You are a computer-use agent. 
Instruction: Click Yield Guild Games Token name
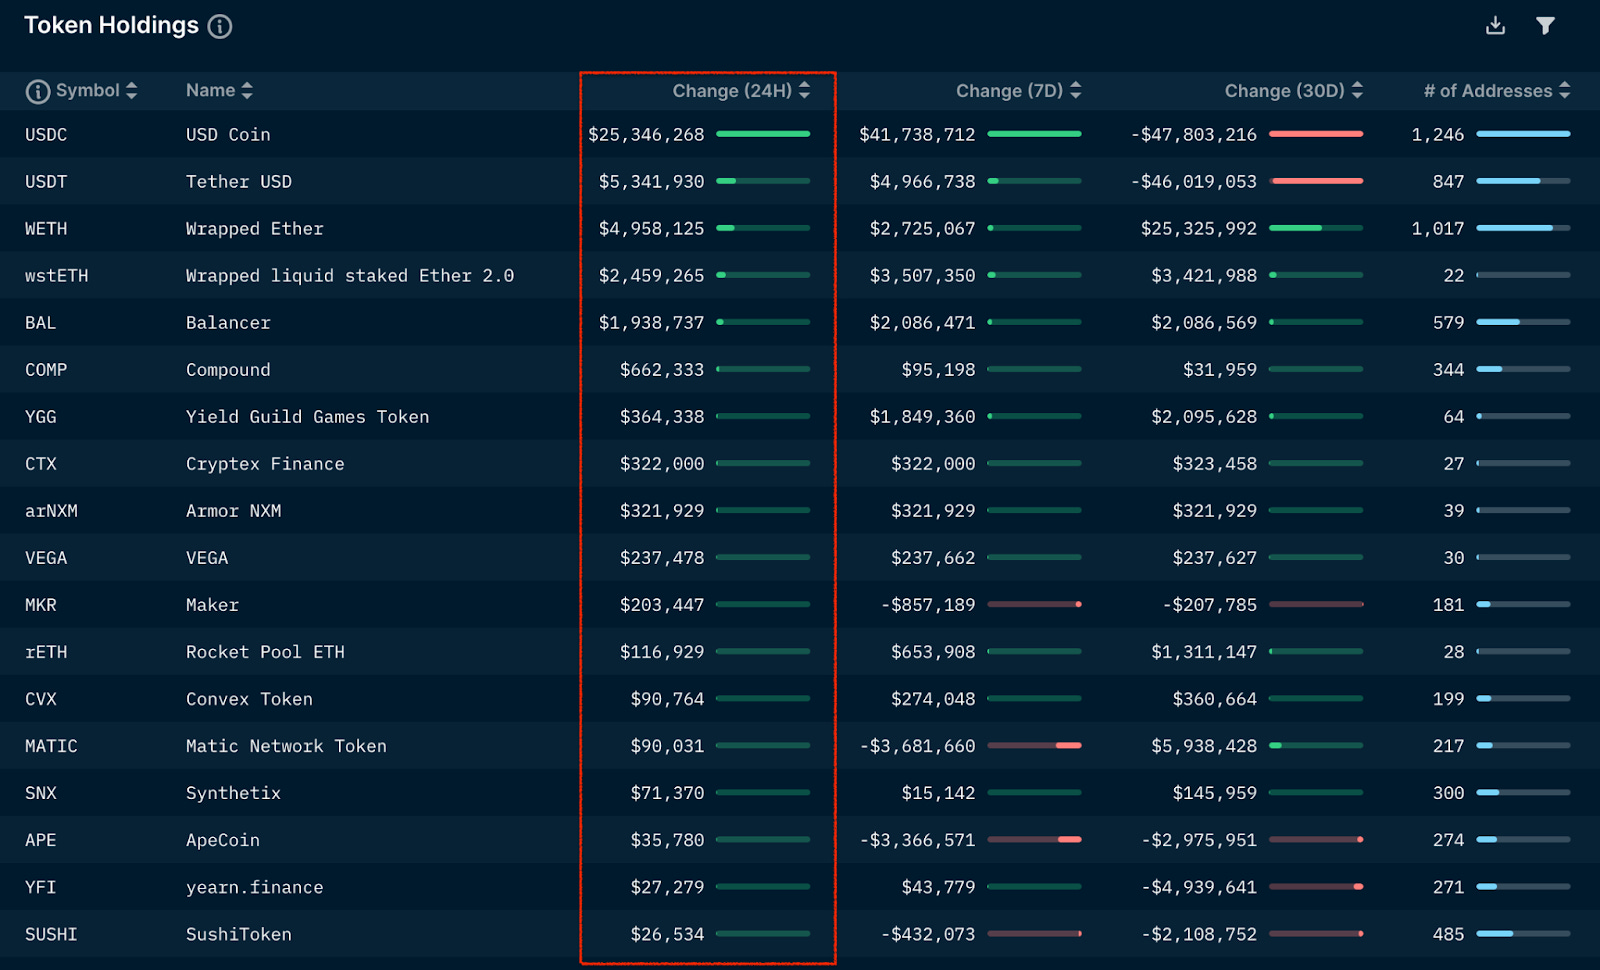click(308, 416)
